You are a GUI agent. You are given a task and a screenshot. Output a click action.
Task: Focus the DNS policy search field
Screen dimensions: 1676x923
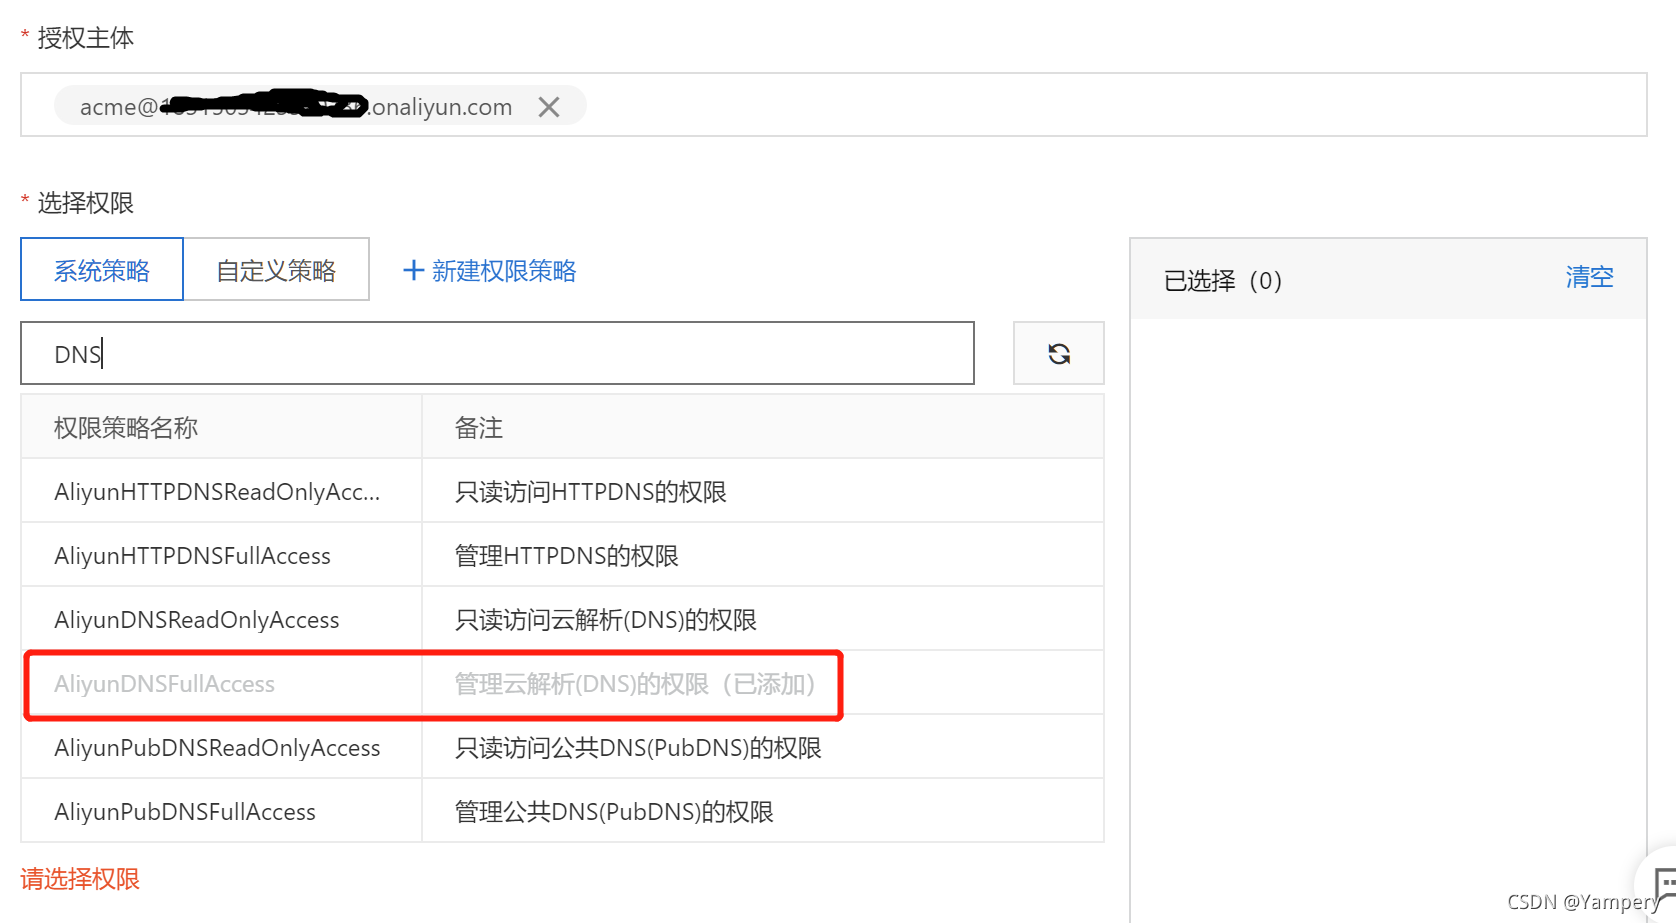tap(497, 353)
